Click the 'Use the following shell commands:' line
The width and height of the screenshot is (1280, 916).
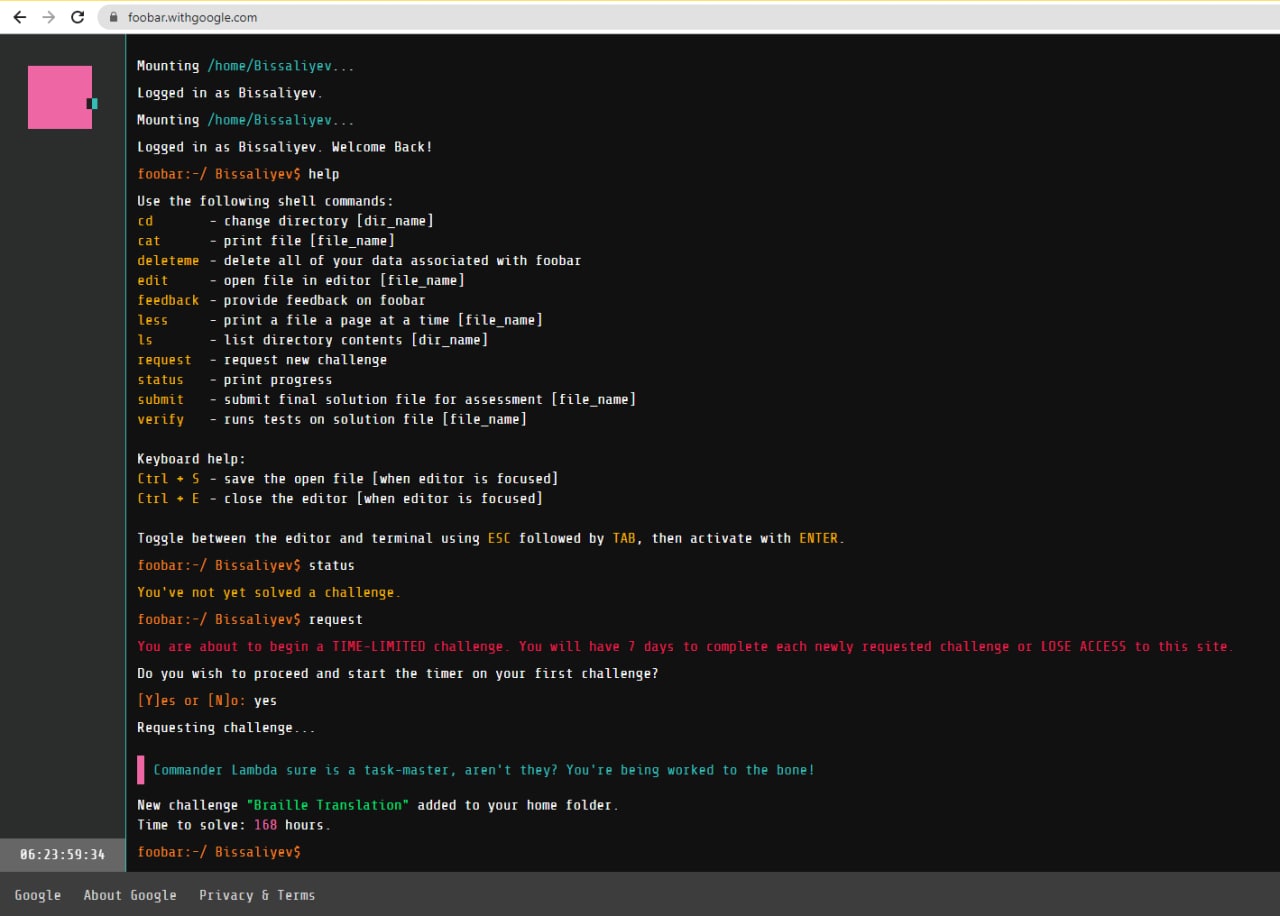pos(265,201)
